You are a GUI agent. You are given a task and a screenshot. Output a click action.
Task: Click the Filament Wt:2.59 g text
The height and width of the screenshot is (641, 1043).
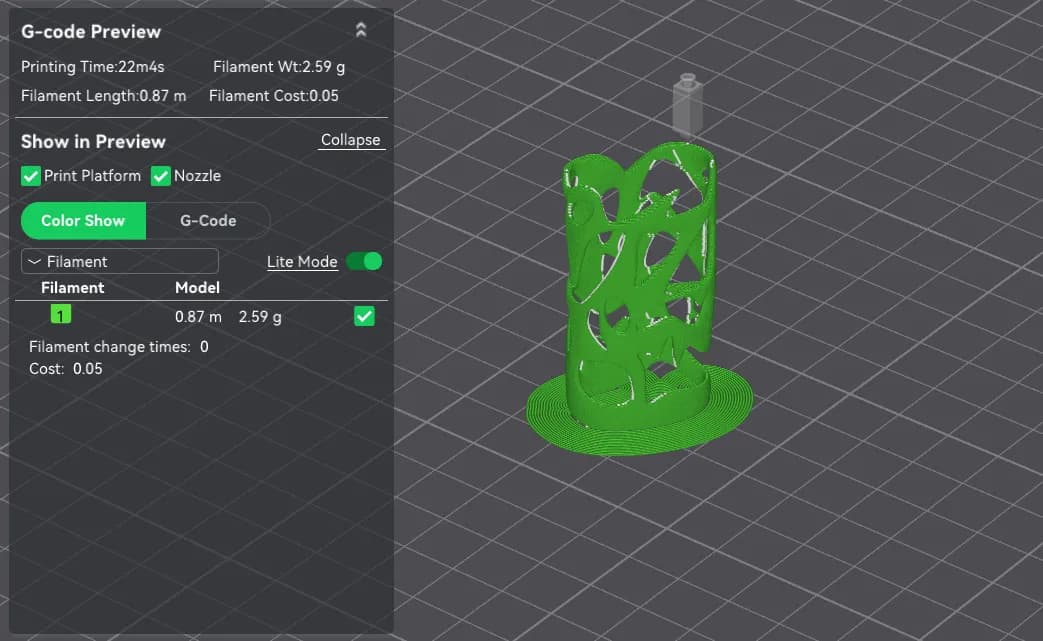tap(279, 66)
